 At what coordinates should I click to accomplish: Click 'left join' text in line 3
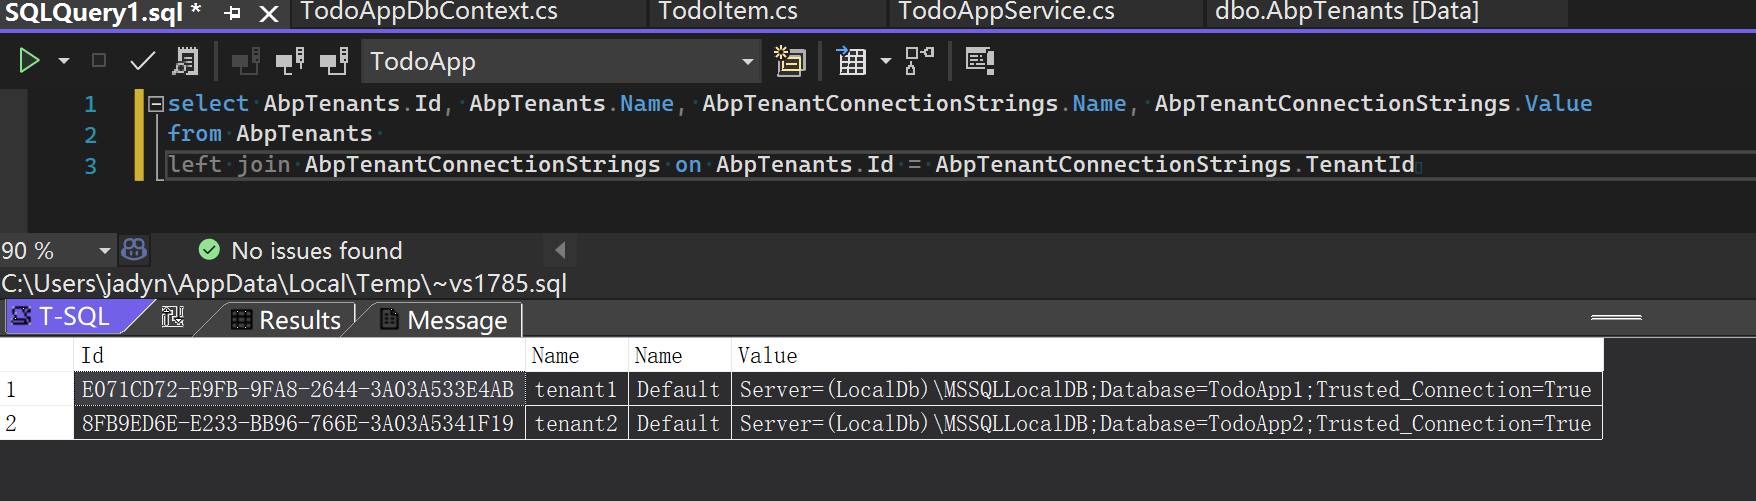point(229,165)
